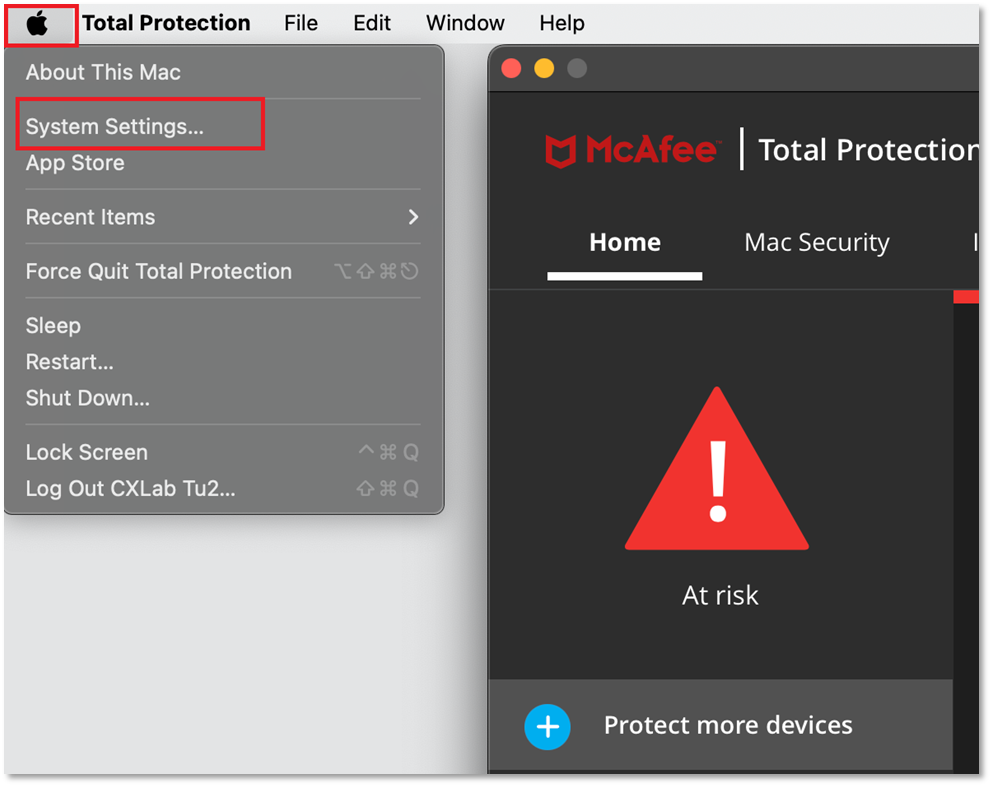Click the McAfee shield logo
992x787 pixels.
tap(560, 150)
